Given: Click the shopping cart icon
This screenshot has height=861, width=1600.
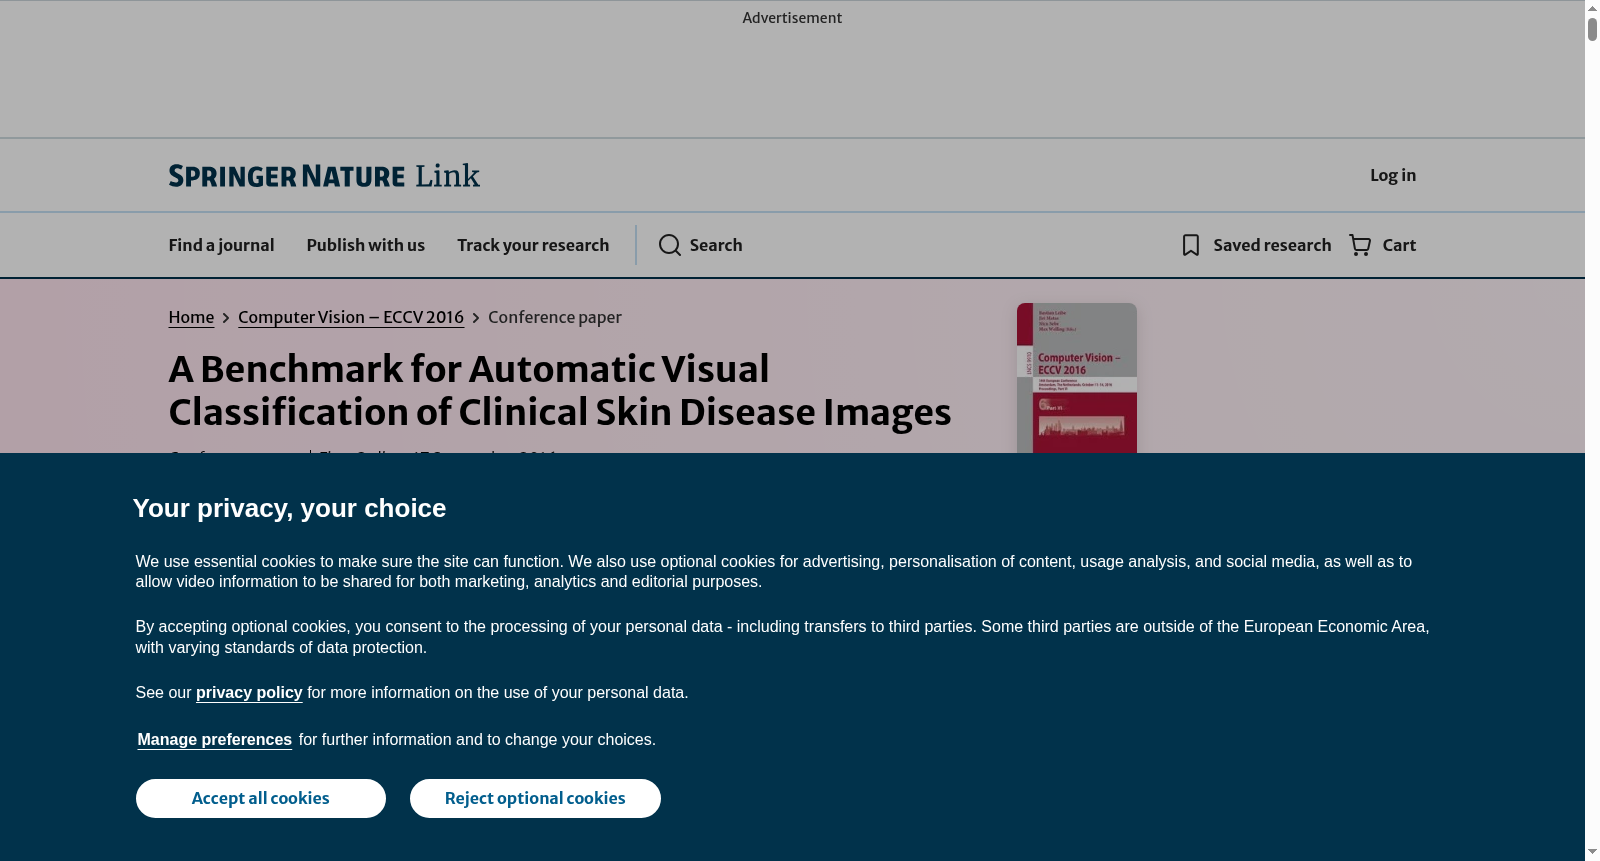Looking at the screenshot, I should click(1360, 245).
